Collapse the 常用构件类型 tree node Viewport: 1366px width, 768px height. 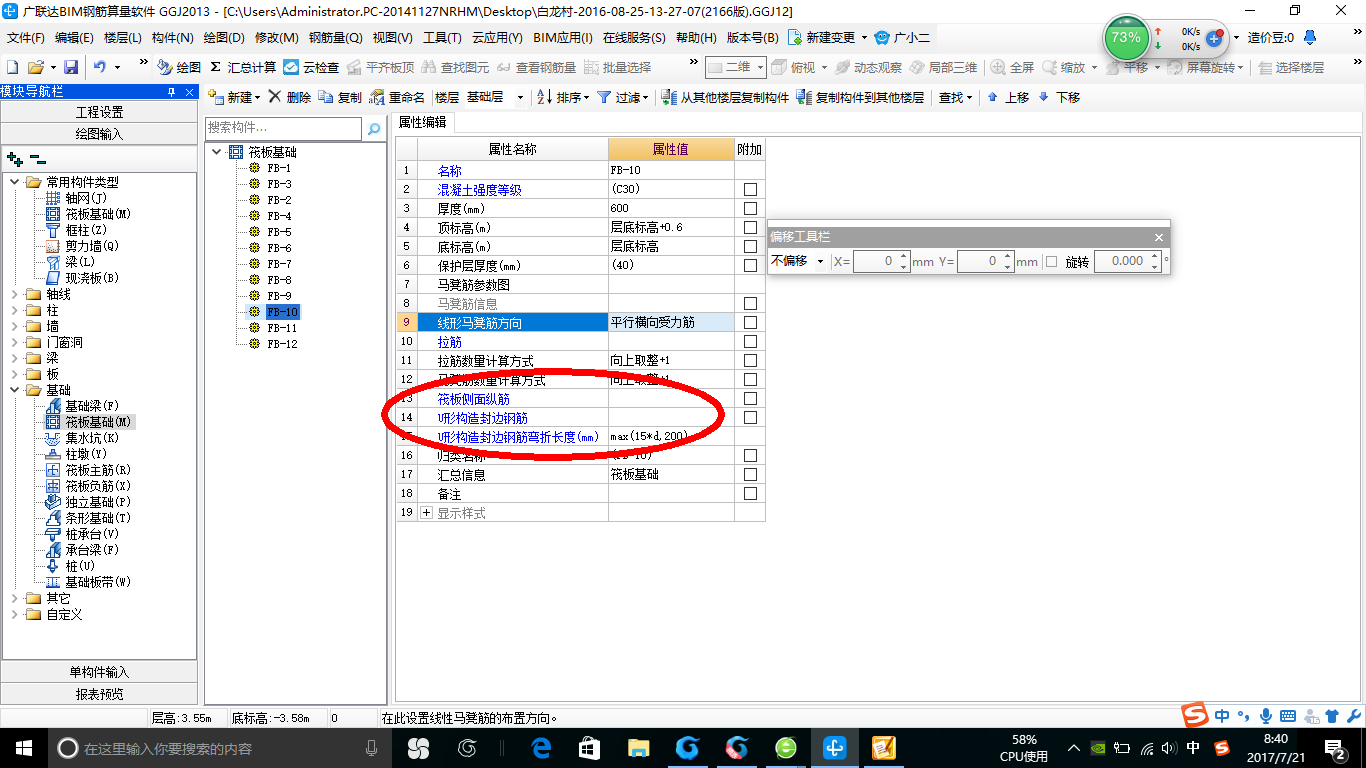16,182
